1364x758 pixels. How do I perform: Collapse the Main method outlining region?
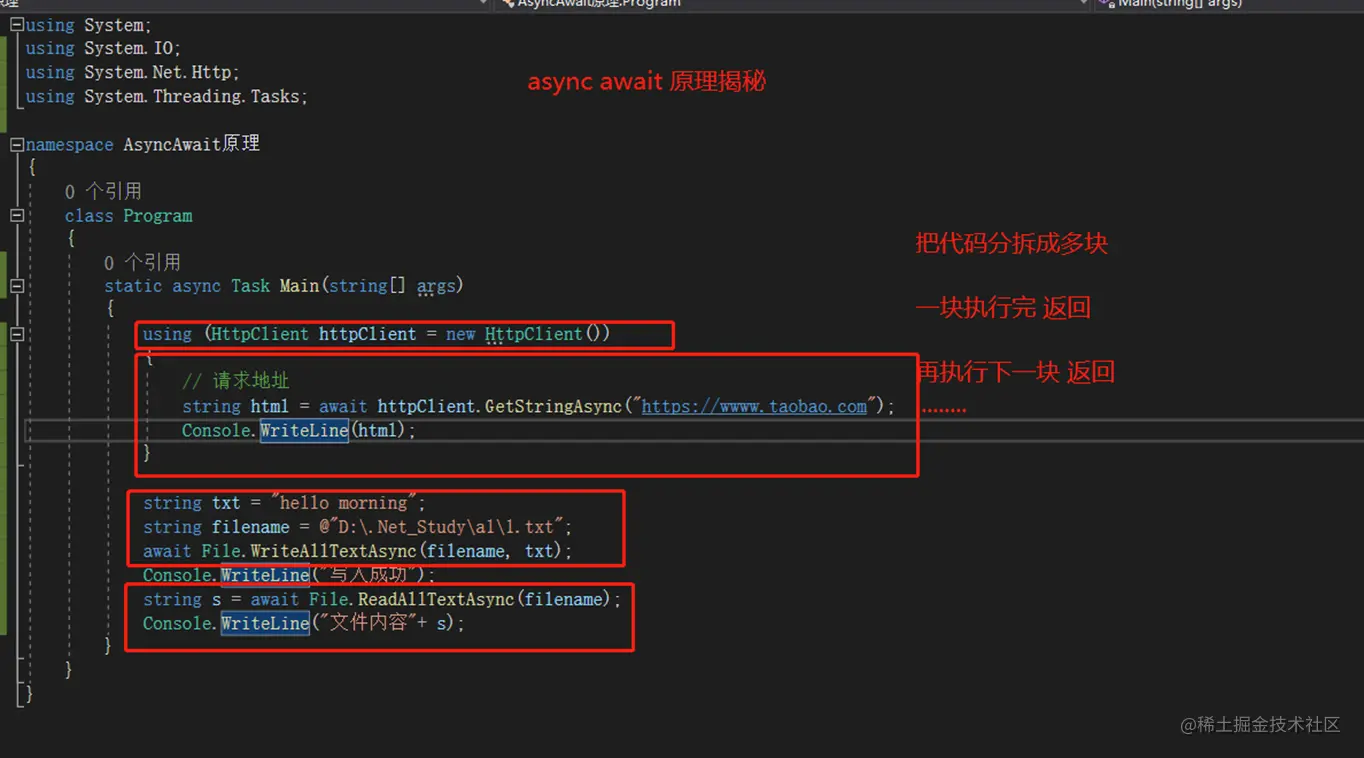tap(17, 286)
